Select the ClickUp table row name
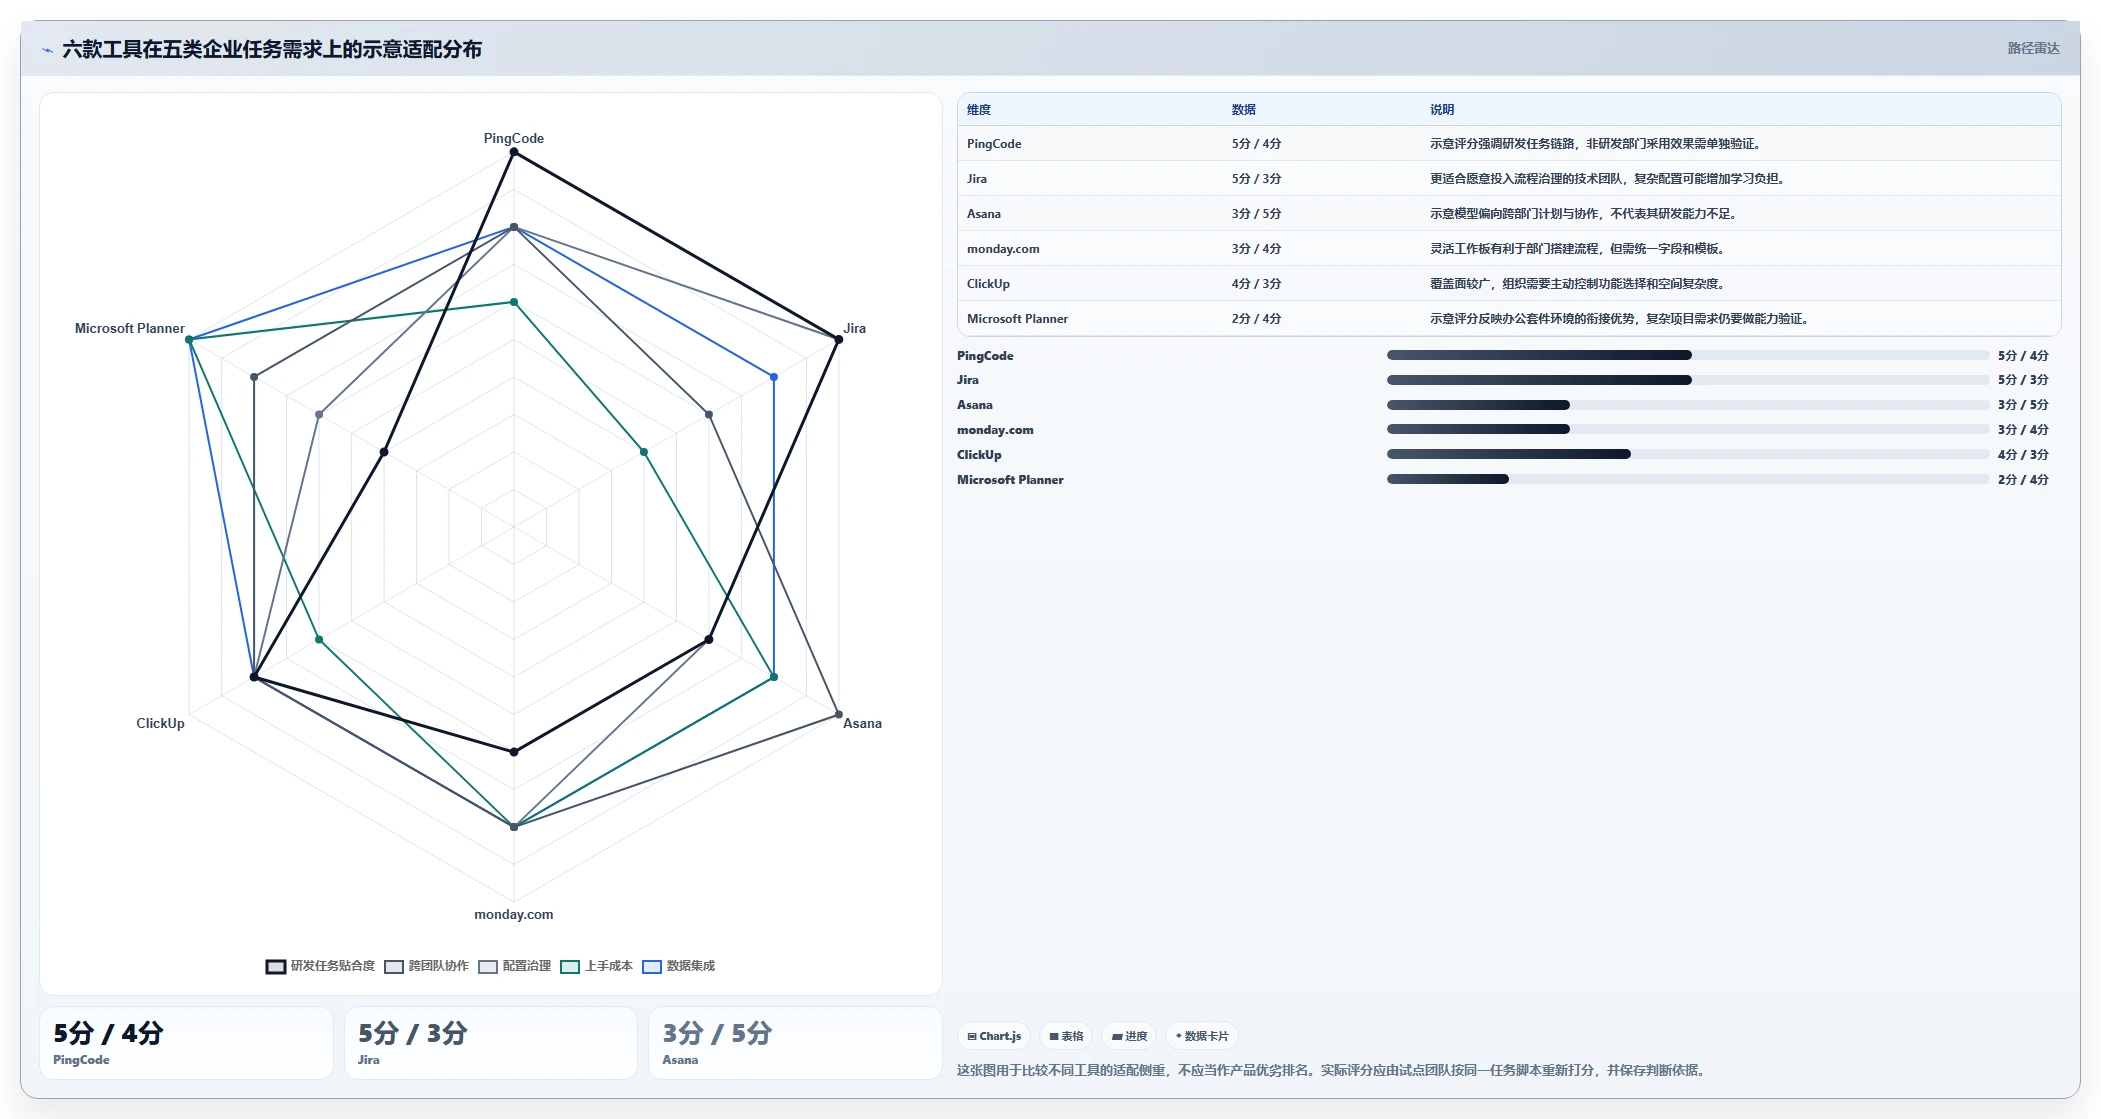 [988, 284]
